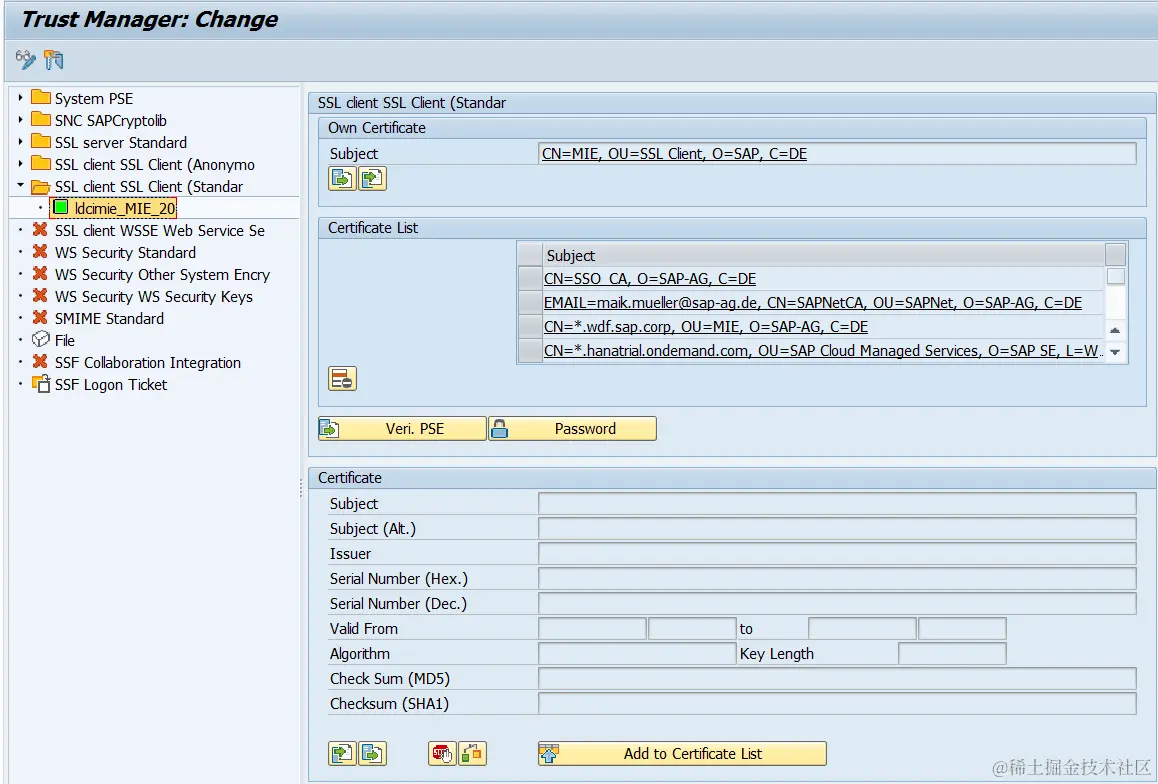Click select-all corner cell of certificate table
Screen dimensions: 1158x784
(x=530, y=255)
